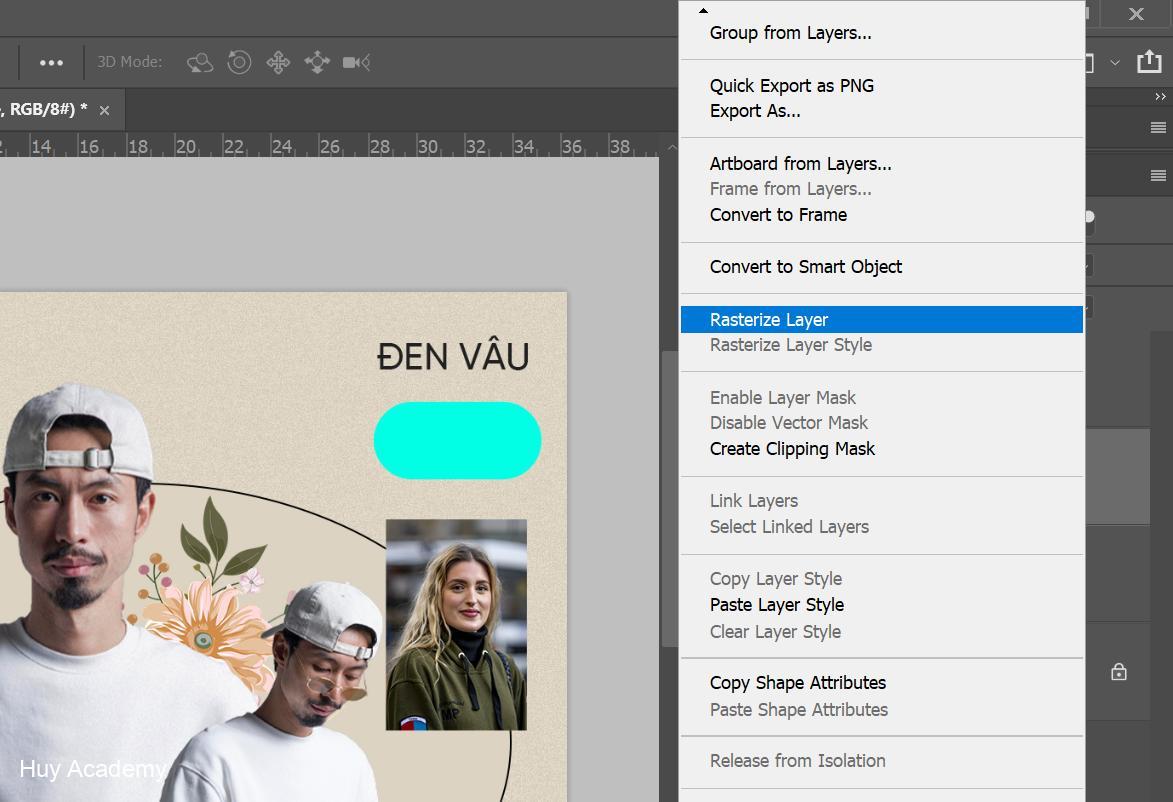Choose Rasterize Layer
The width and height of the screenshot is (1173, 802).
tap(881, 319)
